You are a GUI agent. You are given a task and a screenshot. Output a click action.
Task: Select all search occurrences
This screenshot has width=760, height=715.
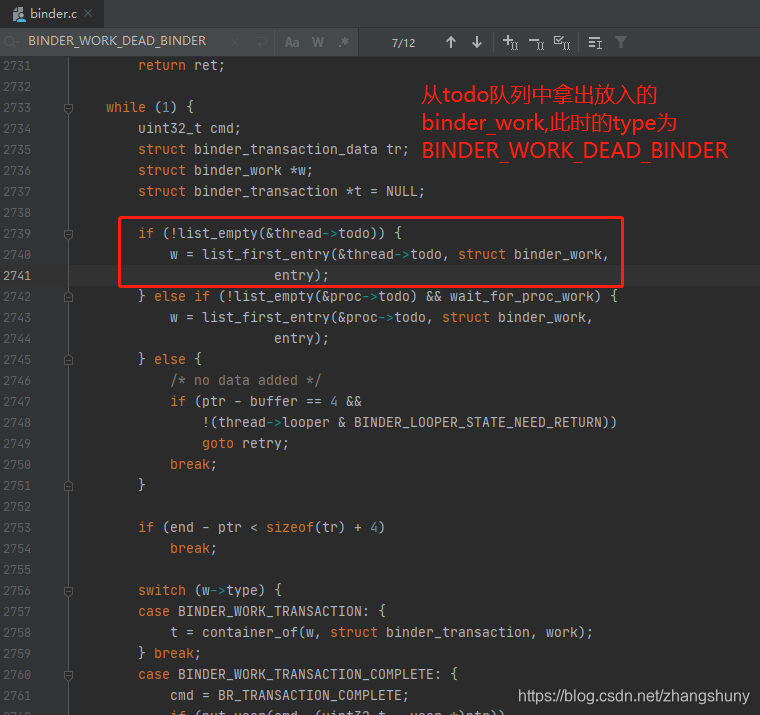pyautogui.click(x=562, y=43)
